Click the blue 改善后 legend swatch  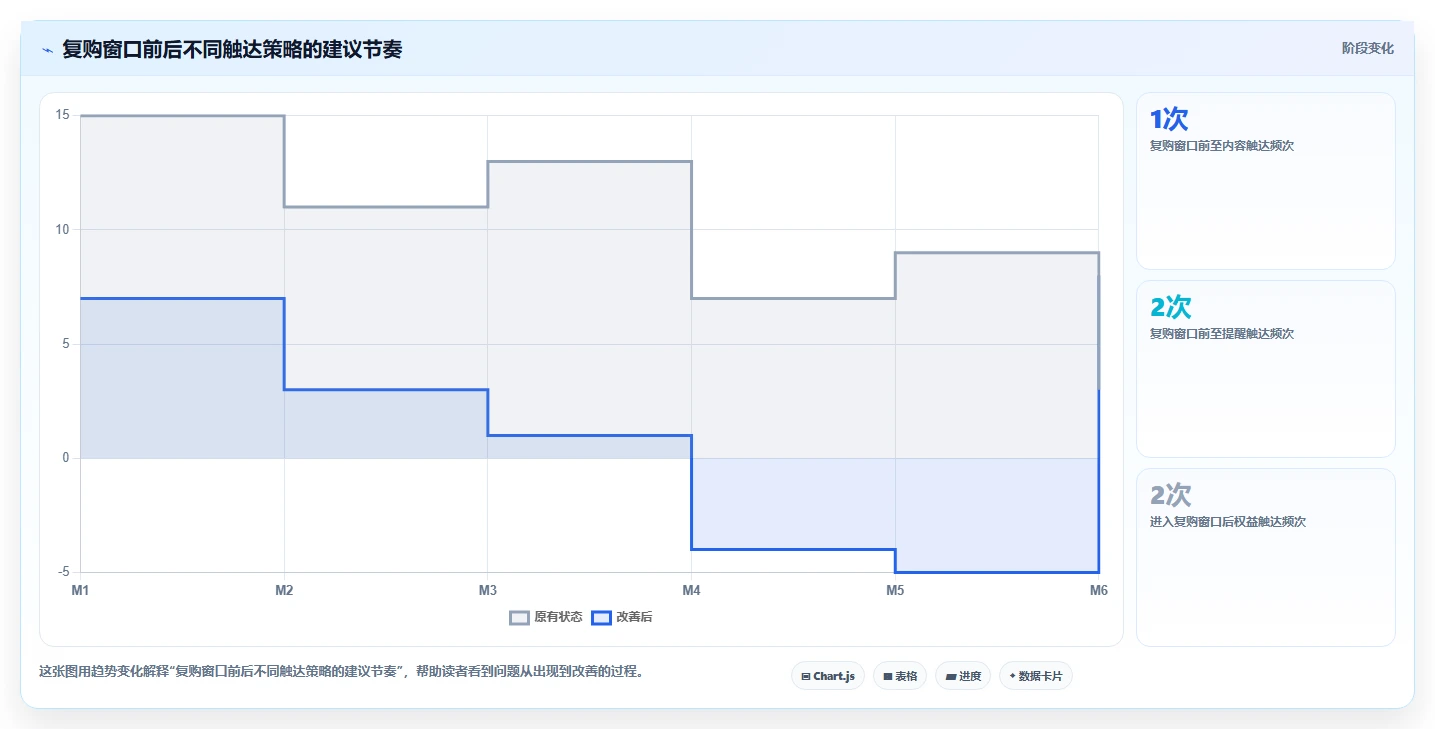[601, 617]
